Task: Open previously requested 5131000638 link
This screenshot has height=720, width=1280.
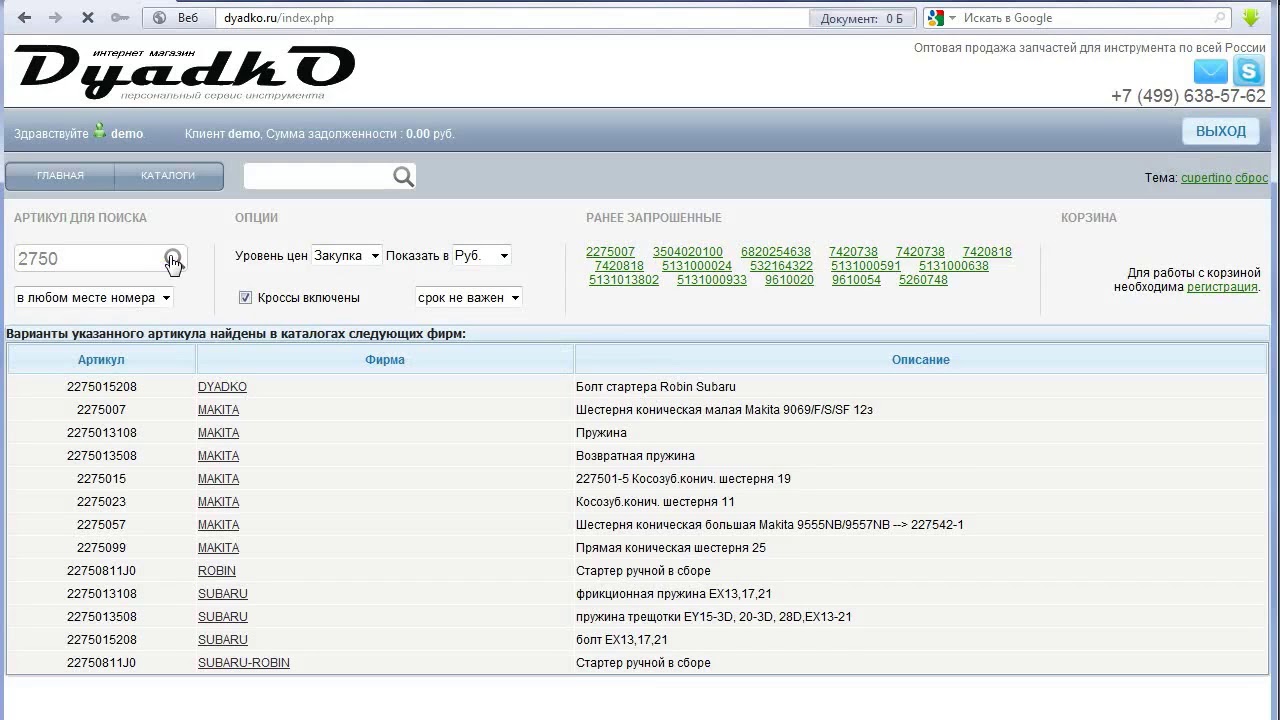Action: 954,266
